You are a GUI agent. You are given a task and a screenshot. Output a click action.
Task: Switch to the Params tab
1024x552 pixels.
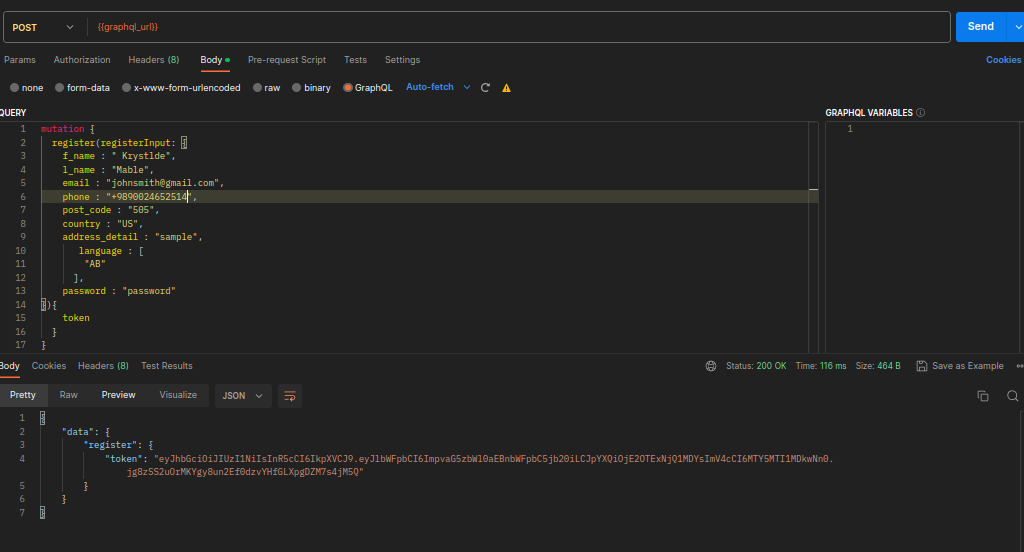click(20, 59)
